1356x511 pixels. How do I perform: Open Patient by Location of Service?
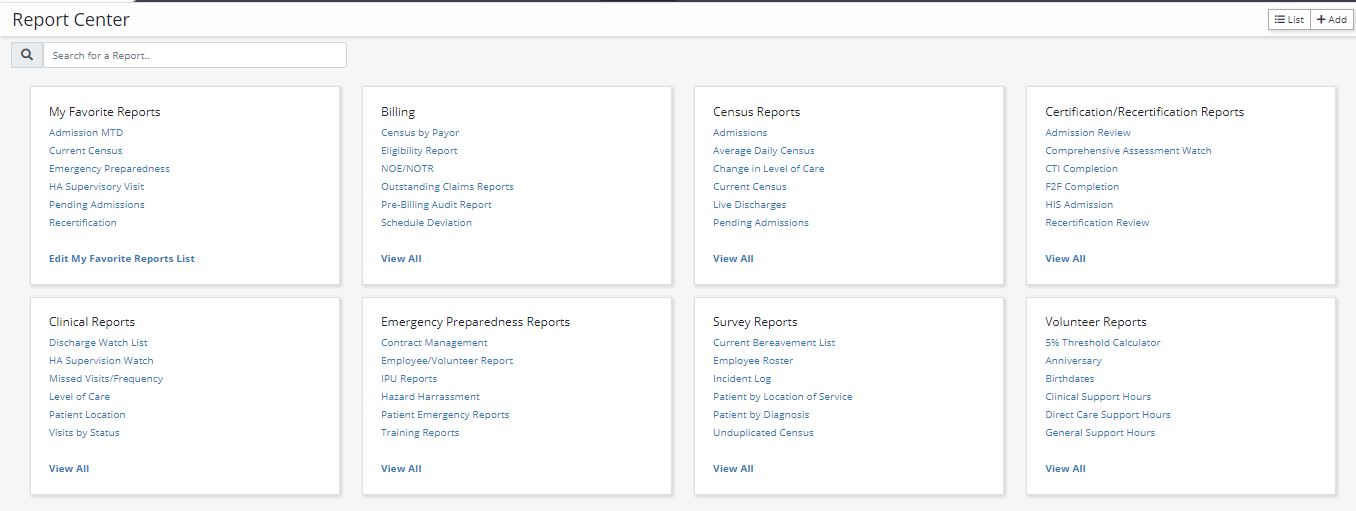click(x=783, y=397)
